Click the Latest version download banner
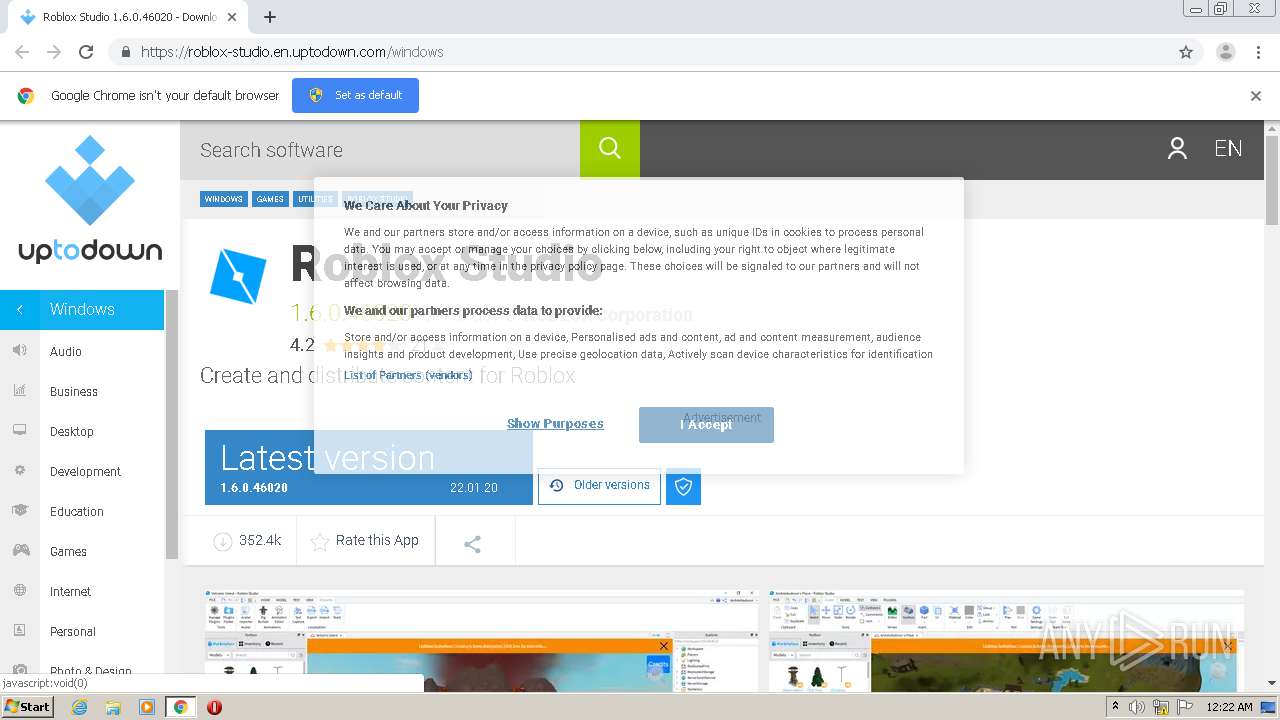The image size is (1280, 720). click(x=369, y=467)
